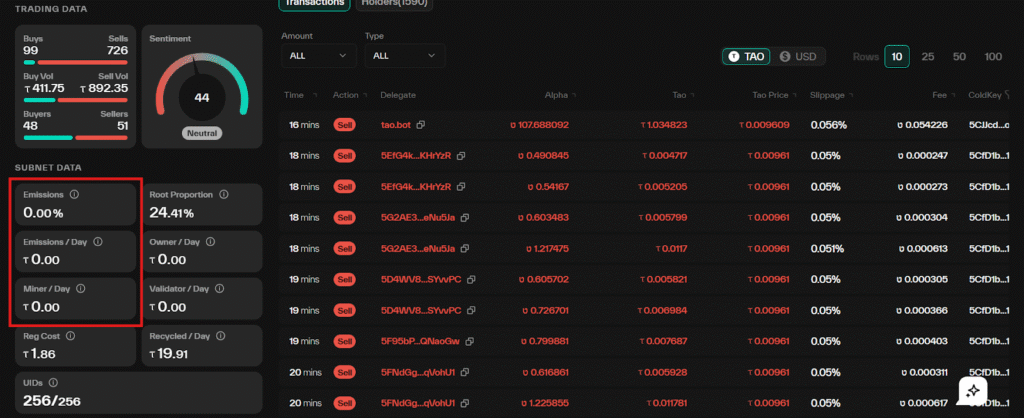1024x418 pixels.
Task: Show 100 rows per page
Action: (992, 57)
